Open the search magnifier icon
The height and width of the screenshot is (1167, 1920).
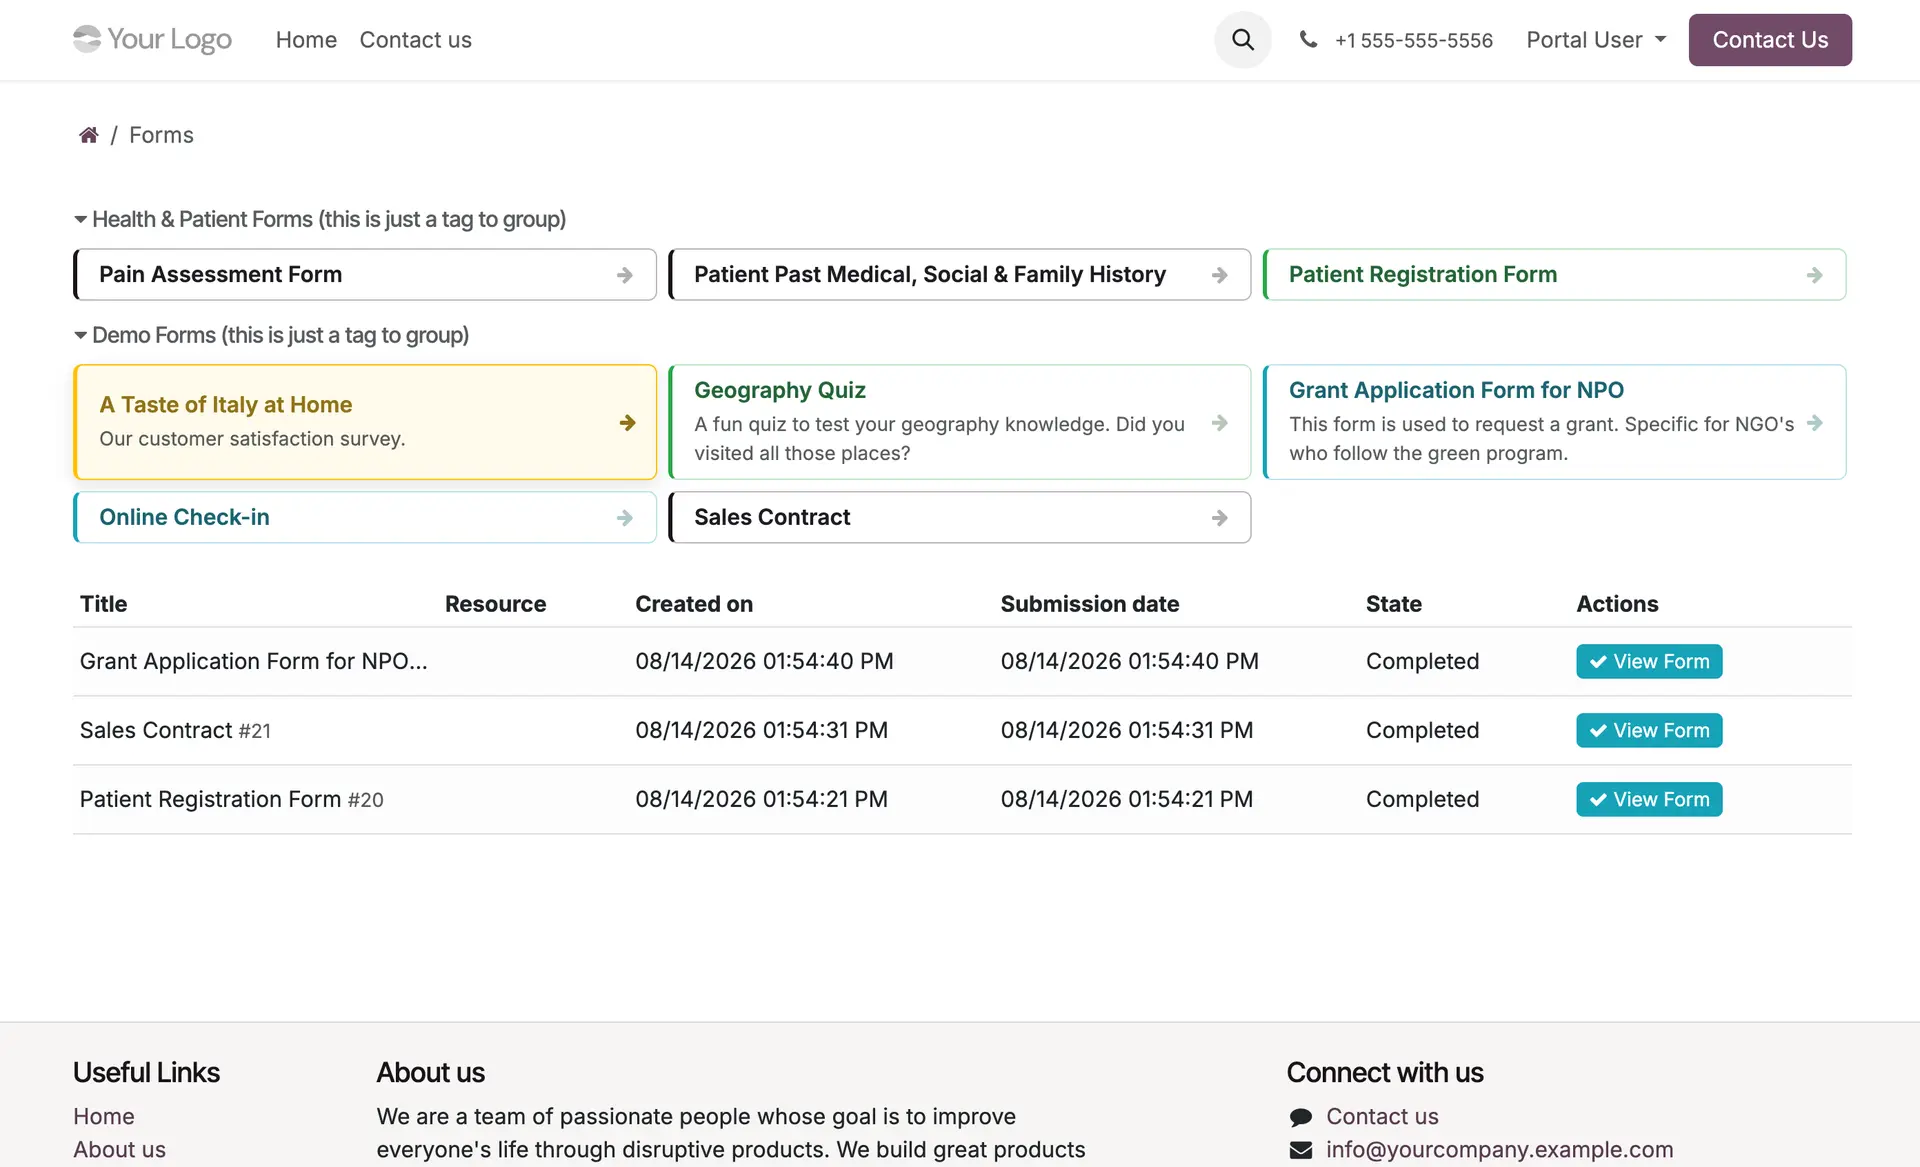tap(1243, 40)
